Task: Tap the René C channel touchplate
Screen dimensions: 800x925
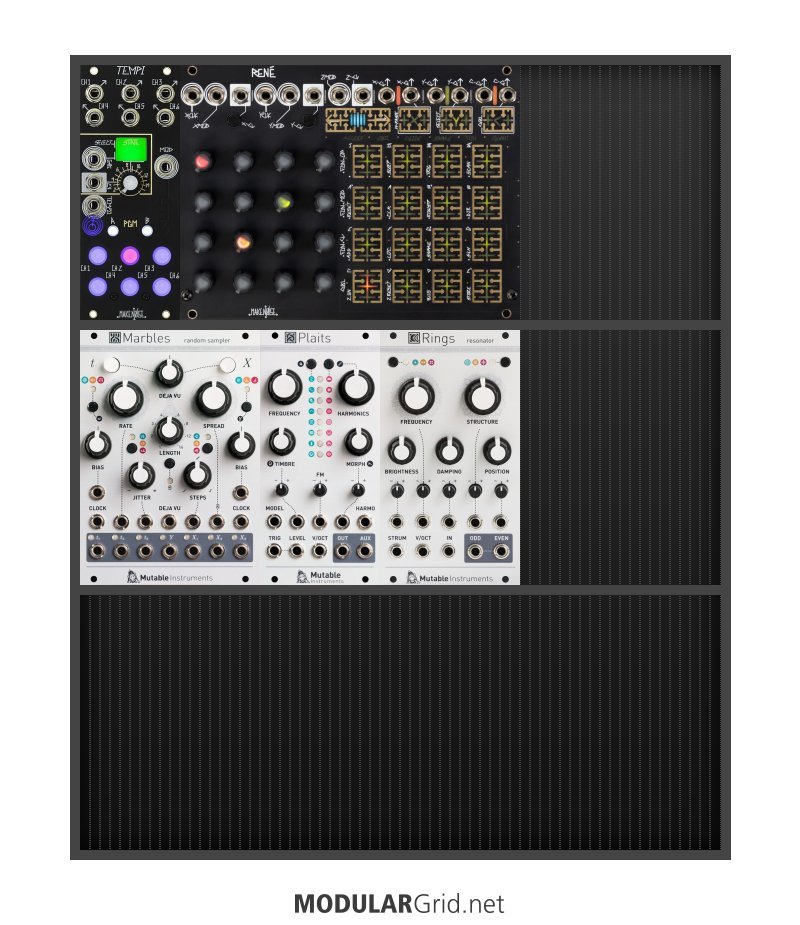Action: [498, 120]
